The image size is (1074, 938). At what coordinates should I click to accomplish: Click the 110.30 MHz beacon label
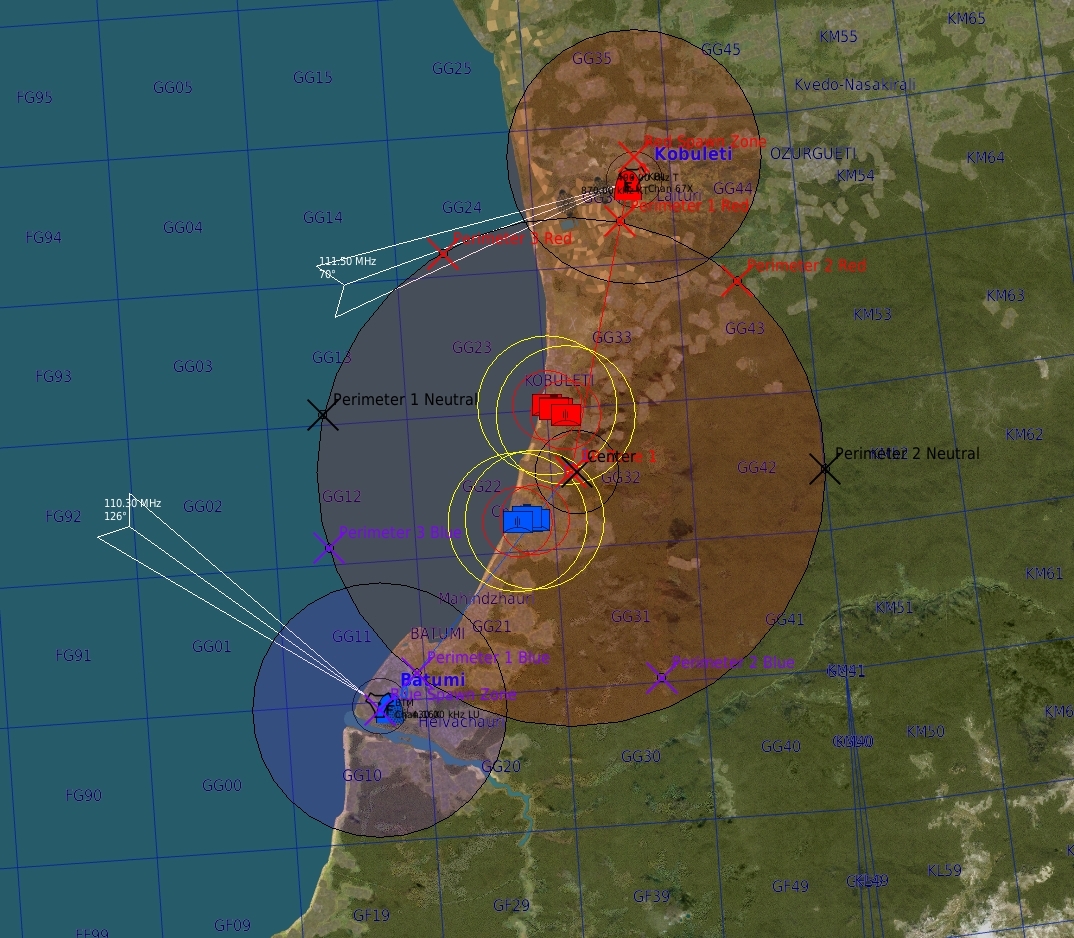(132, 503)
